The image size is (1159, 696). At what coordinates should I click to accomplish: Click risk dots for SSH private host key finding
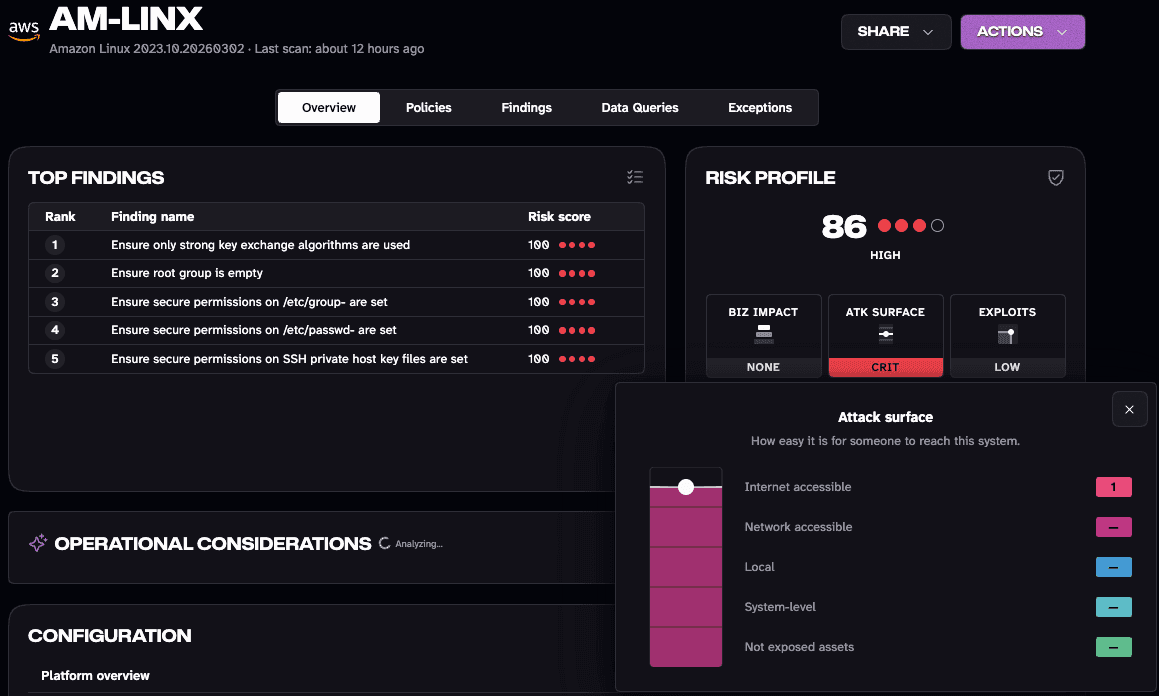pyautogui.click(x=577, y=358)
